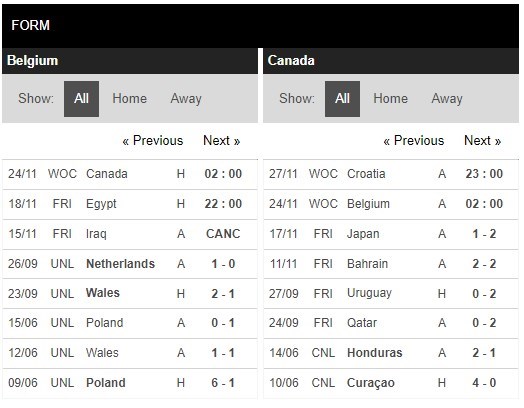
Task: Go to Next Belgium results
Action: [x=222, y=140]
